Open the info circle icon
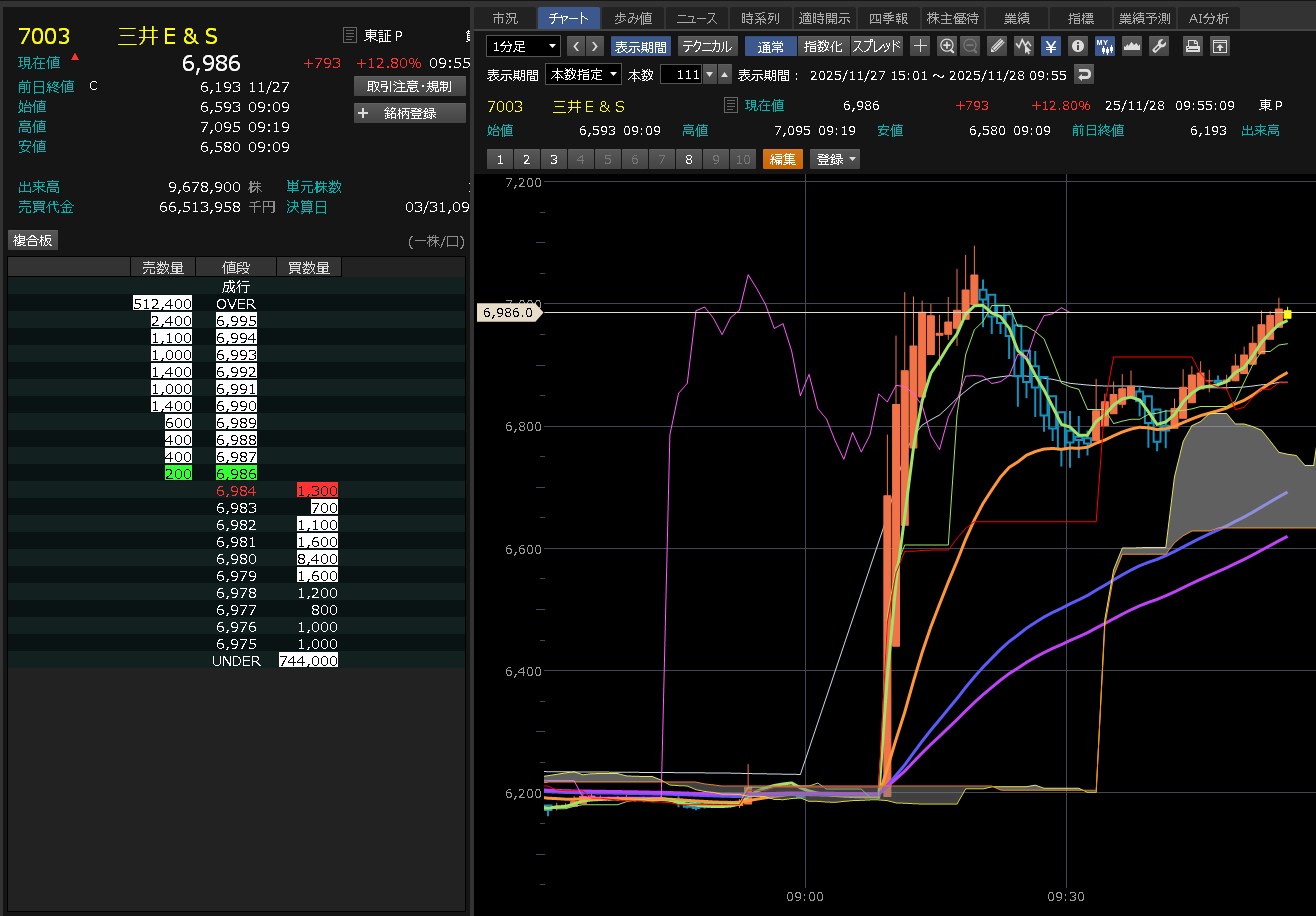Screen dimensions: 1316x916 click(1077, 46)
